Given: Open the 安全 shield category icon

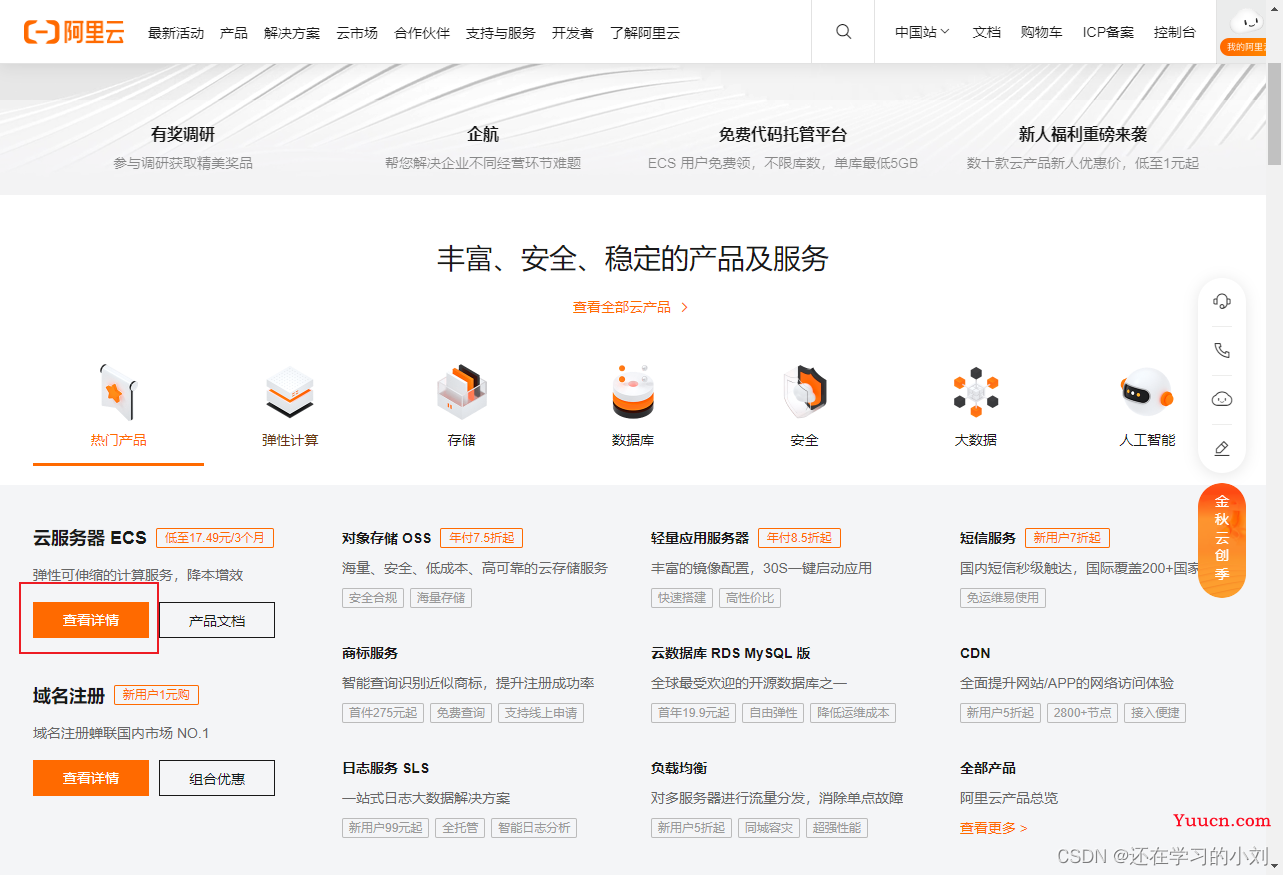Looking at the screenshot, I should tap(804, 392).
